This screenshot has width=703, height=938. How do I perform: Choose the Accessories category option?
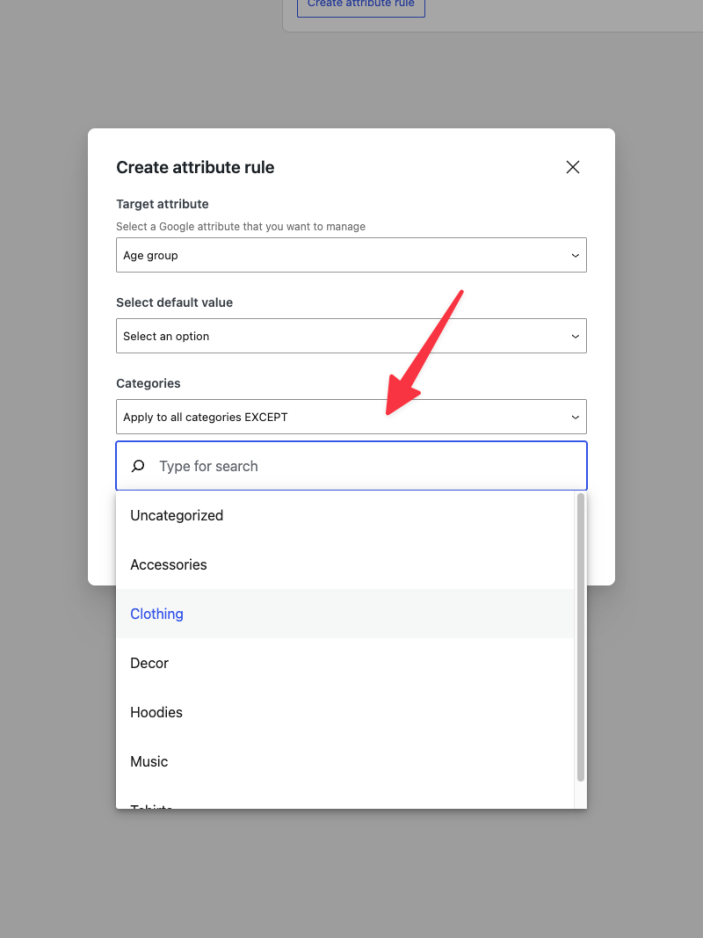pos(169,565)
